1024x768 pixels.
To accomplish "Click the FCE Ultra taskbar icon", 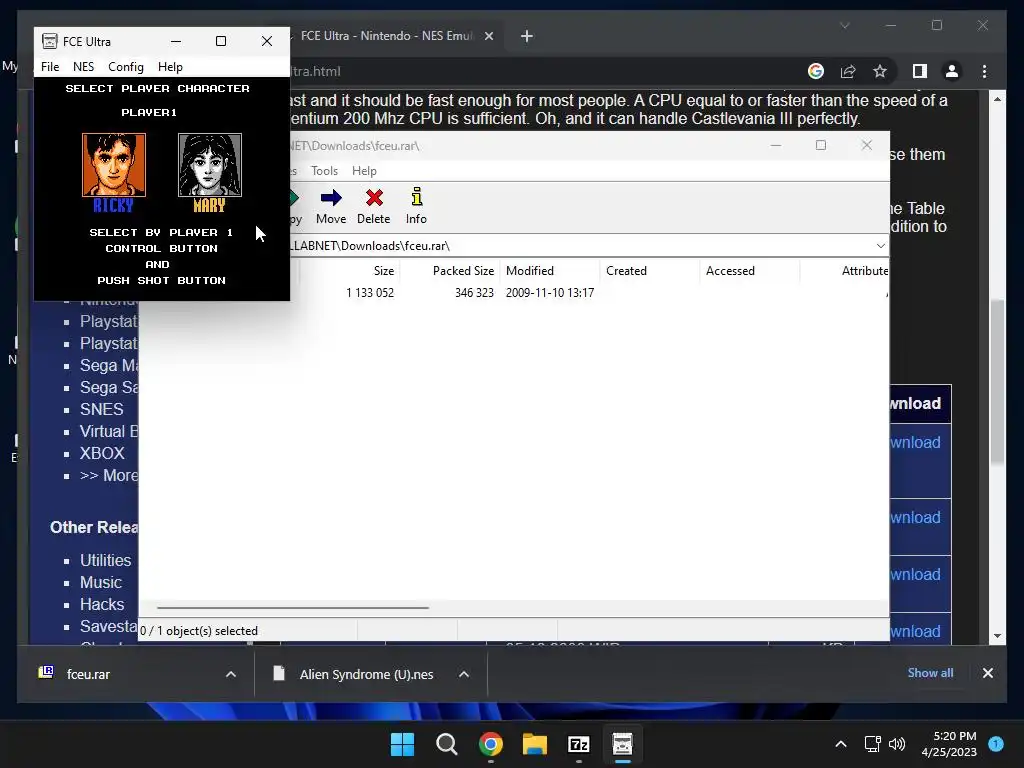I will point(622,744).
